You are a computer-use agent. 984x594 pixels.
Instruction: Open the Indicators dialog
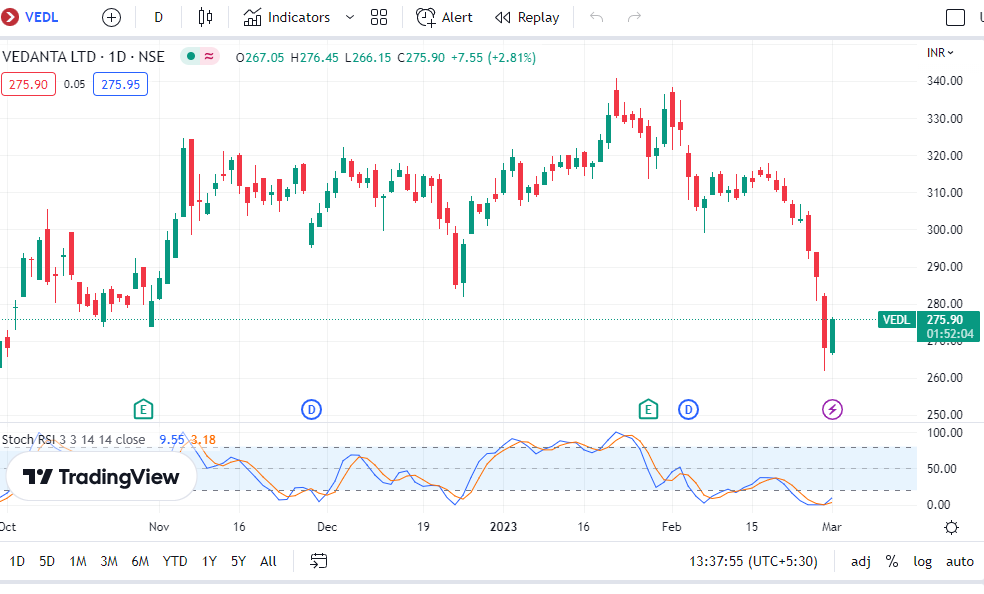click(x=287, y=18)
